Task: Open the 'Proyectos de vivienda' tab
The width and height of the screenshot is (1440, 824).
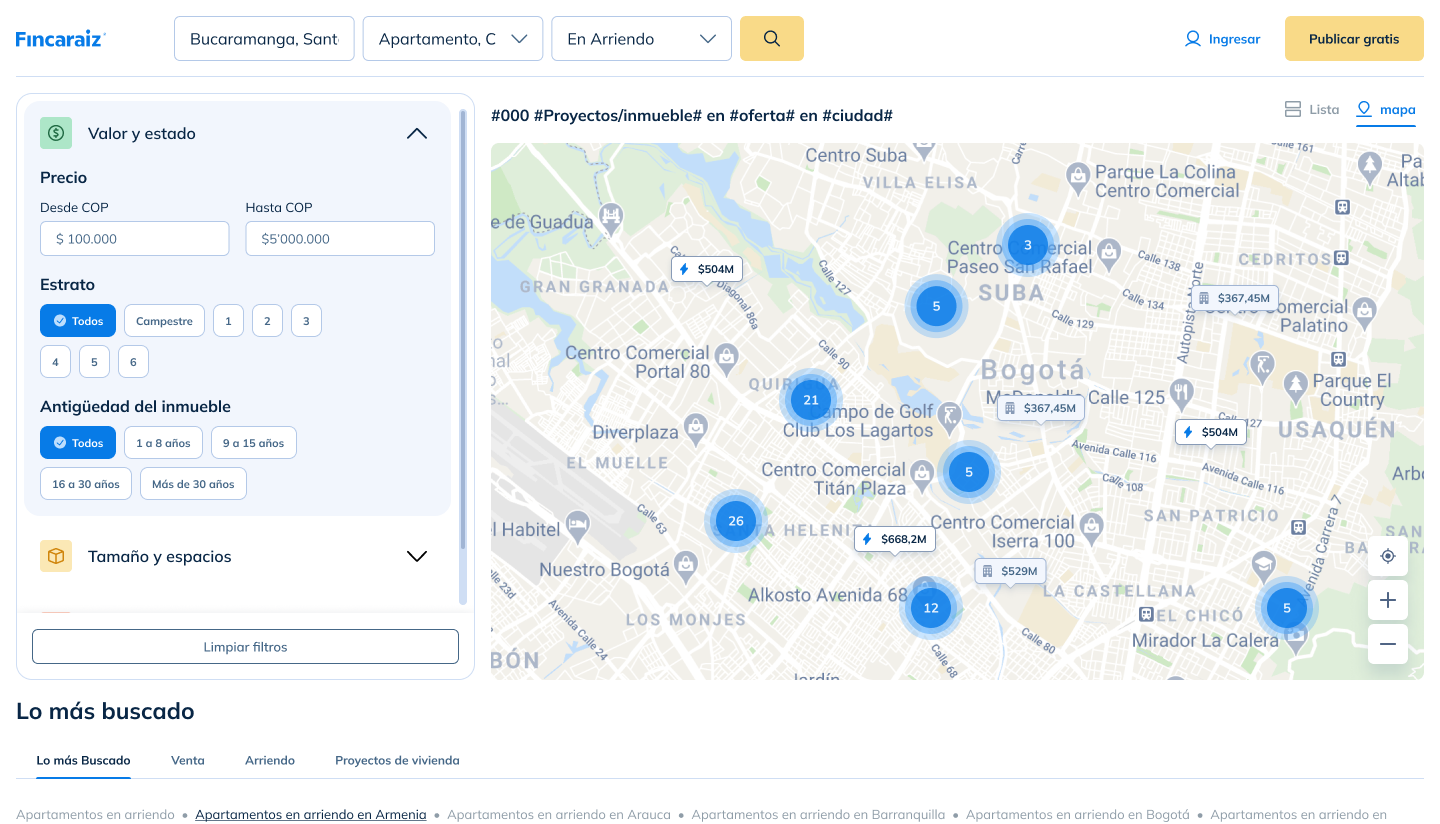Action: click(397, 760)
